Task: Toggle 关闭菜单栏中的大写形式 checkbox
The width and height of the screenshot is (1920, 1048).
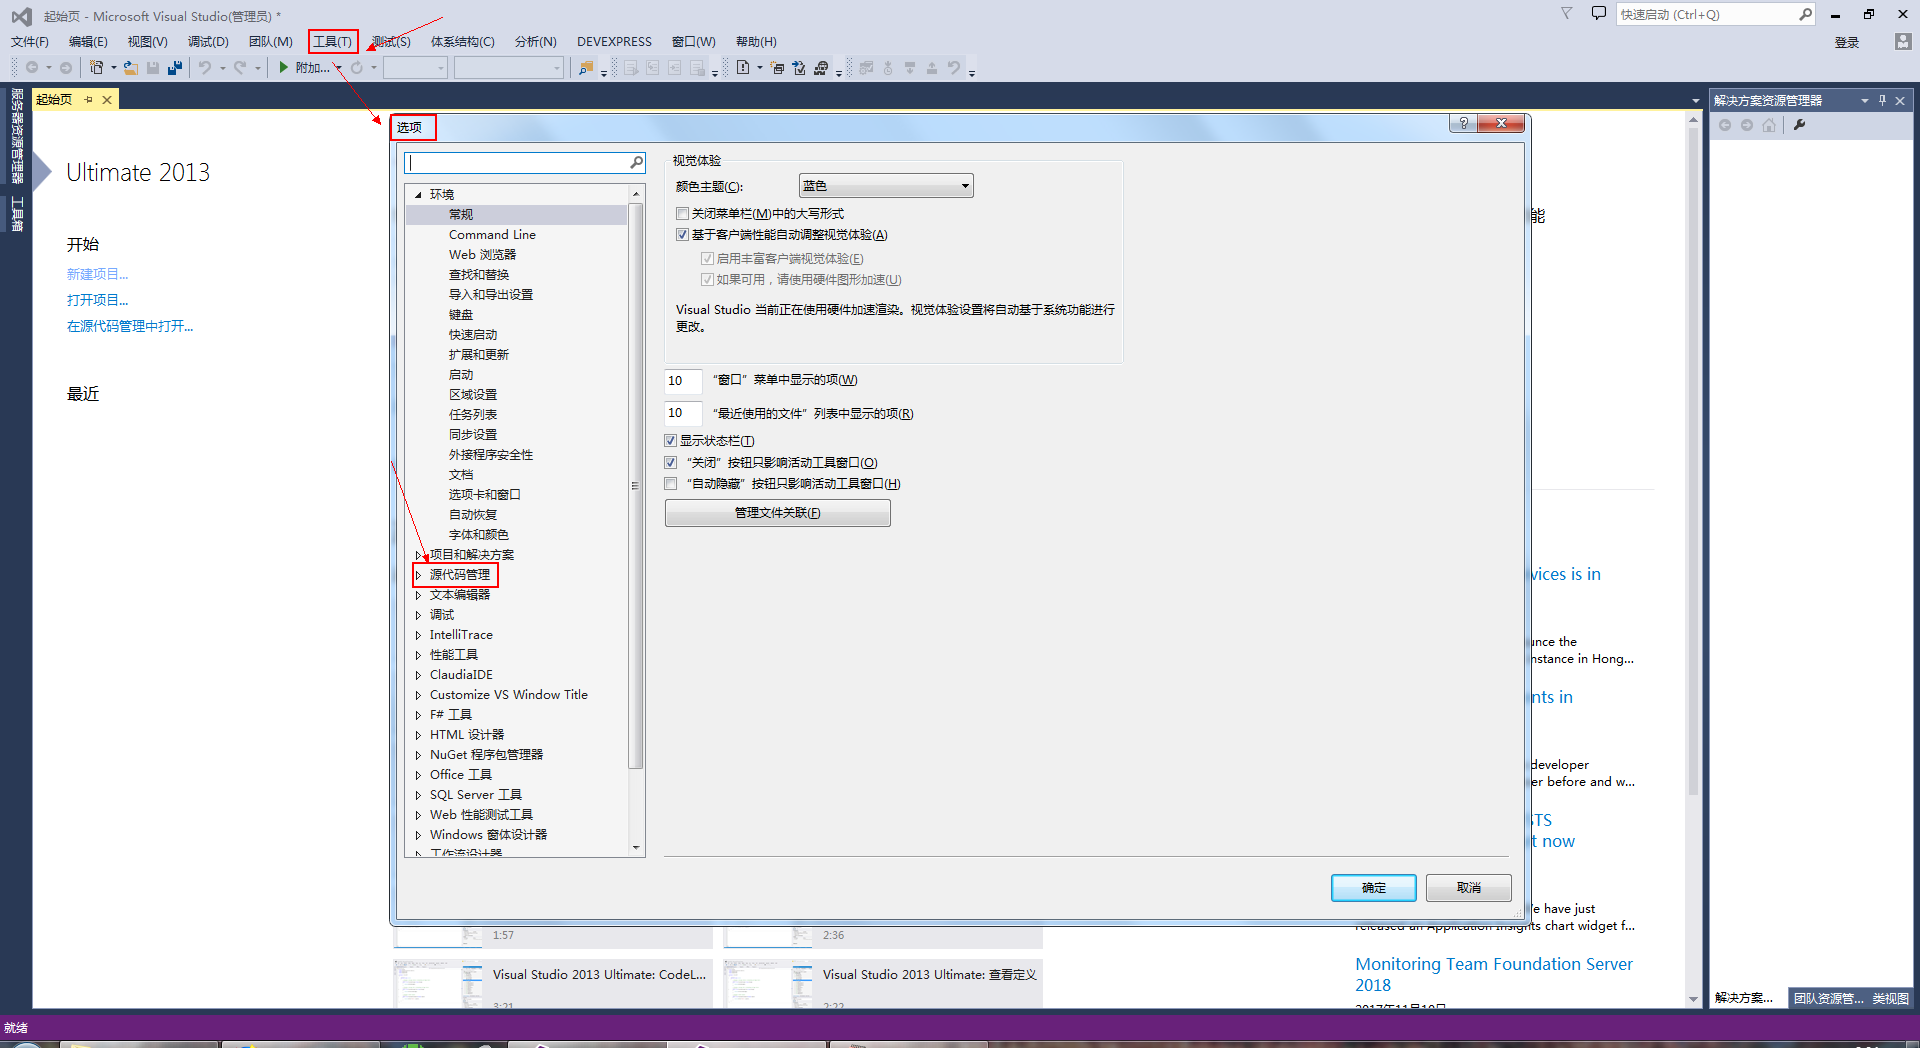Action: point(682,214)
